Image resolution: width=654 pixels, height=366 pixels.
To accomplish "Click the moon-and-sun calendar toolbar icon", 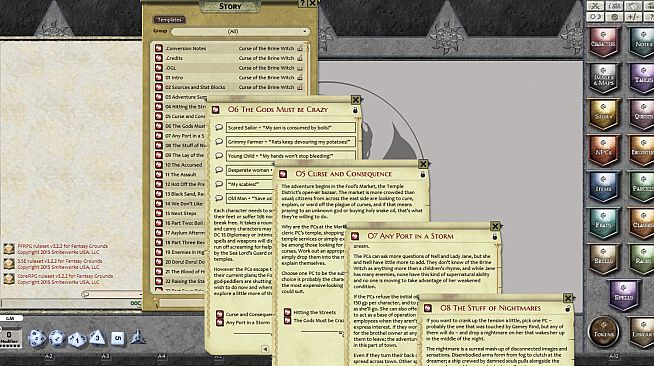I will tap(595, 17).
